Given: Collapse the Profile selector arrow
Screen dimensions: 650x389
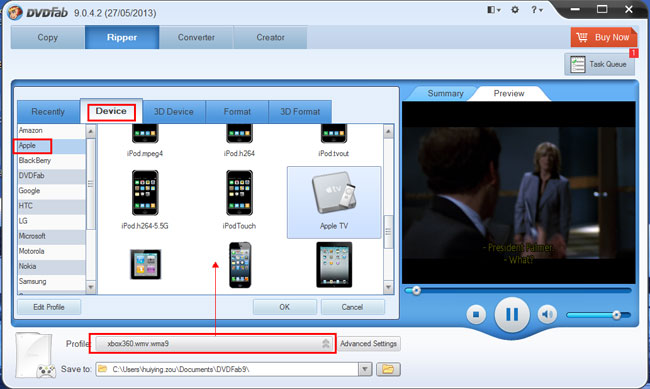Looking at the screenshot, I should 326,343.
